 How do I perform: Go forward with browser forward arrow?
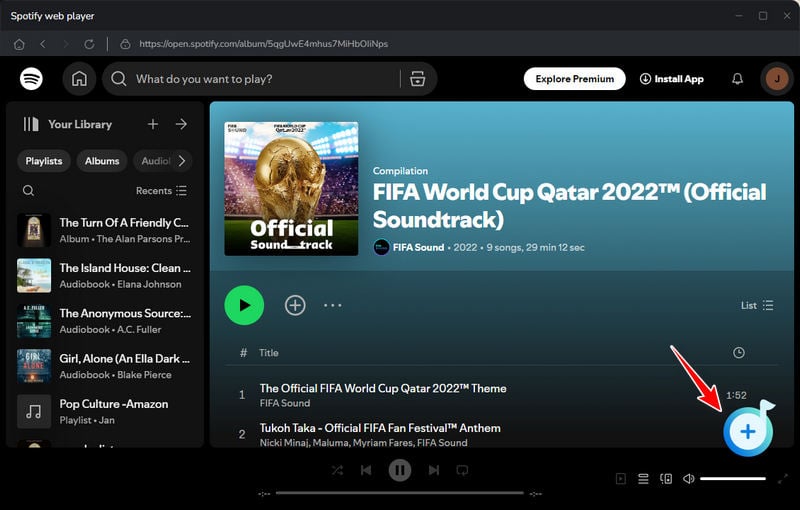pos(66,44)
